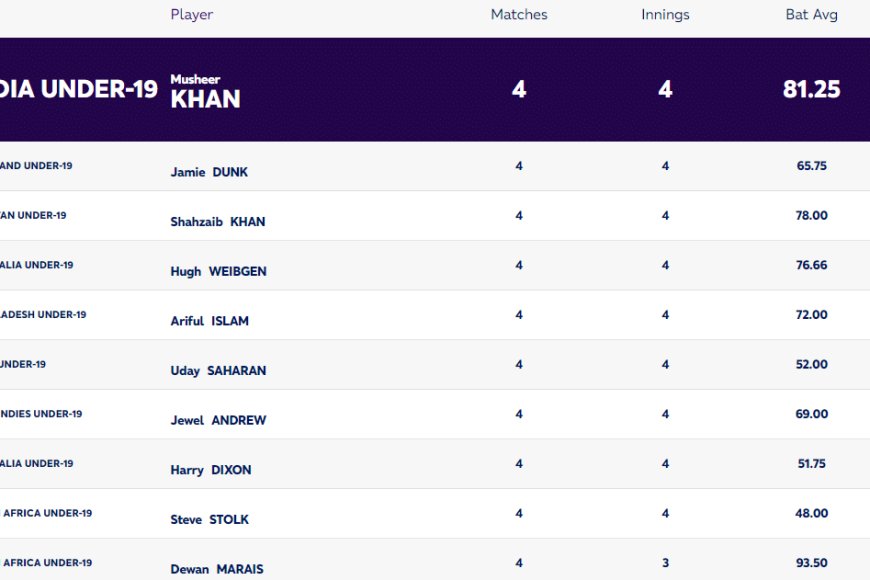
Task: View Uday Saharan's player details
Action: coord(218,371)
